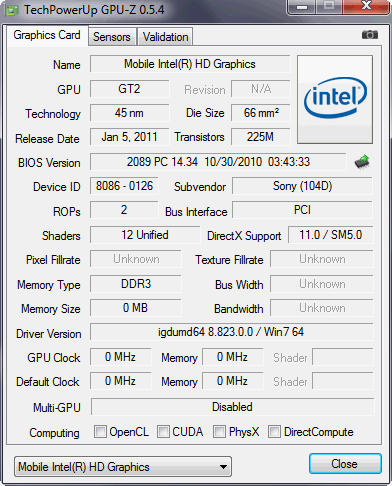392x486 pixels.
Task: Toggle the PhysX checkbox
Action: click(219, 431)
